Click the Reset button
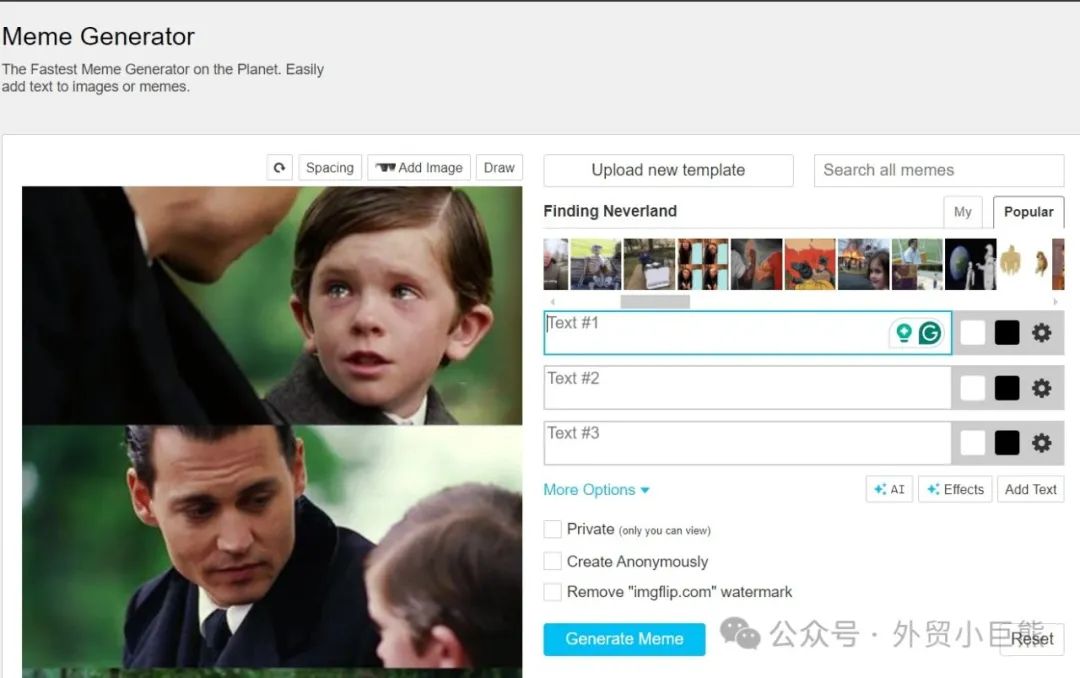The image size is (1080, 678). (1032, 639)
